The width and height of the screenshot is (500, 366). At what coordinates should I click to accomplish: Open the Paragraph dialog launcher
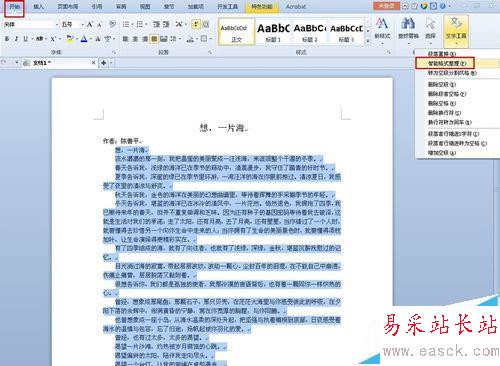click(x=210, y=52)
